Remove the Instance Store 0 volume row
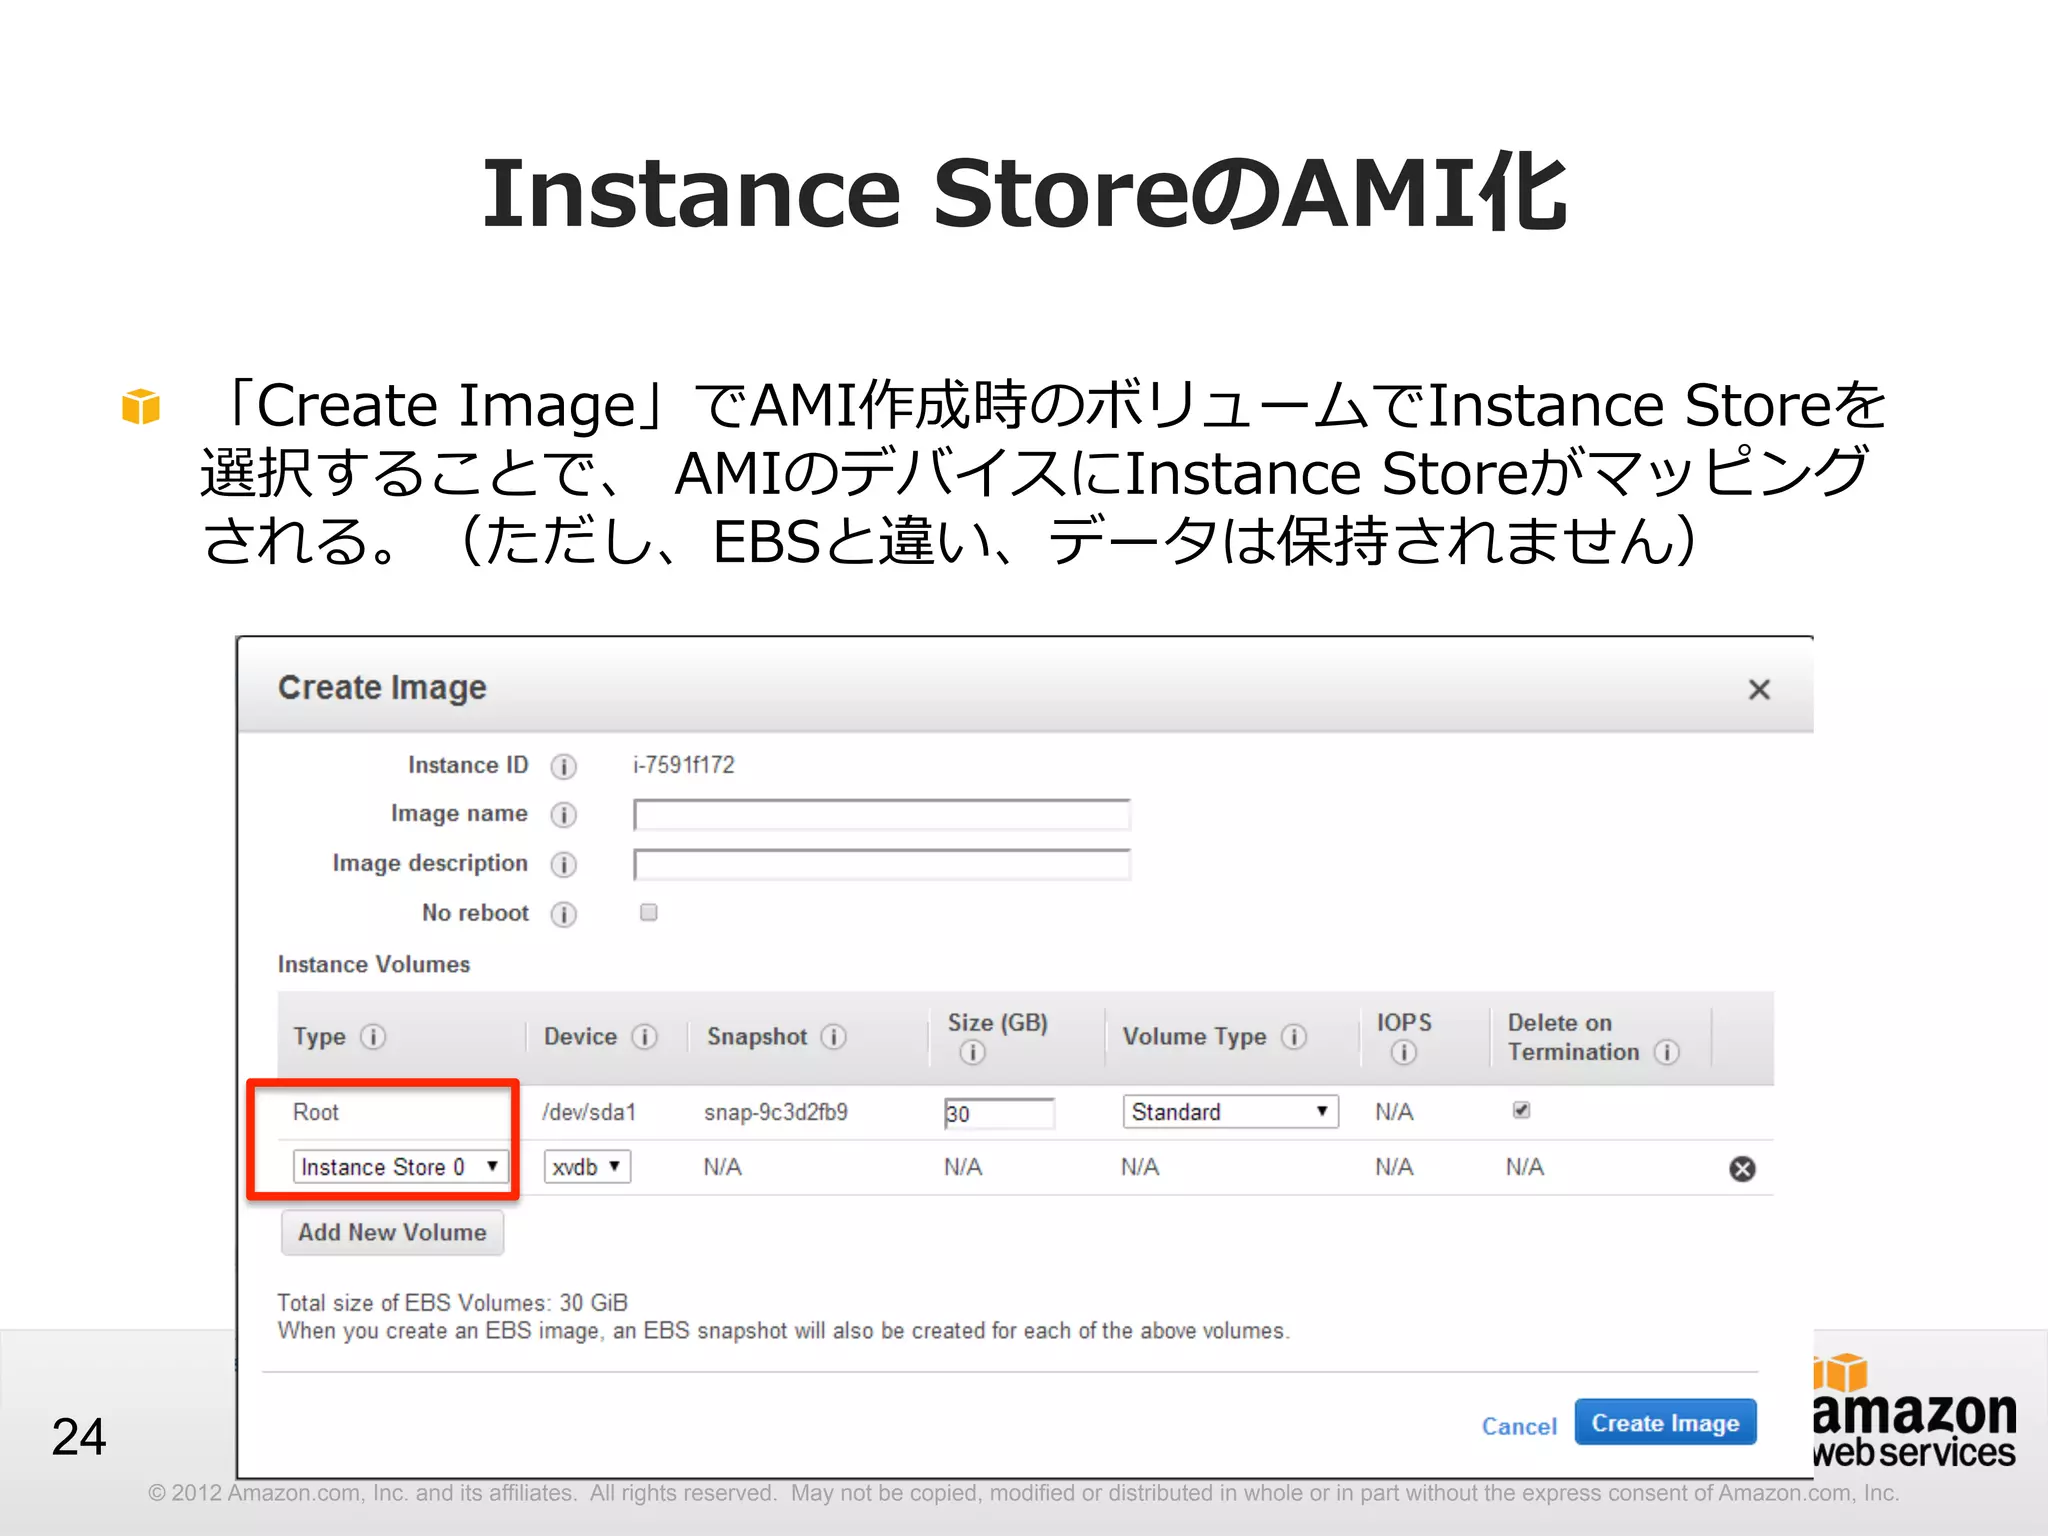The width and height of the screenshot is (2048, 1536). (x=1742, y=1168)
